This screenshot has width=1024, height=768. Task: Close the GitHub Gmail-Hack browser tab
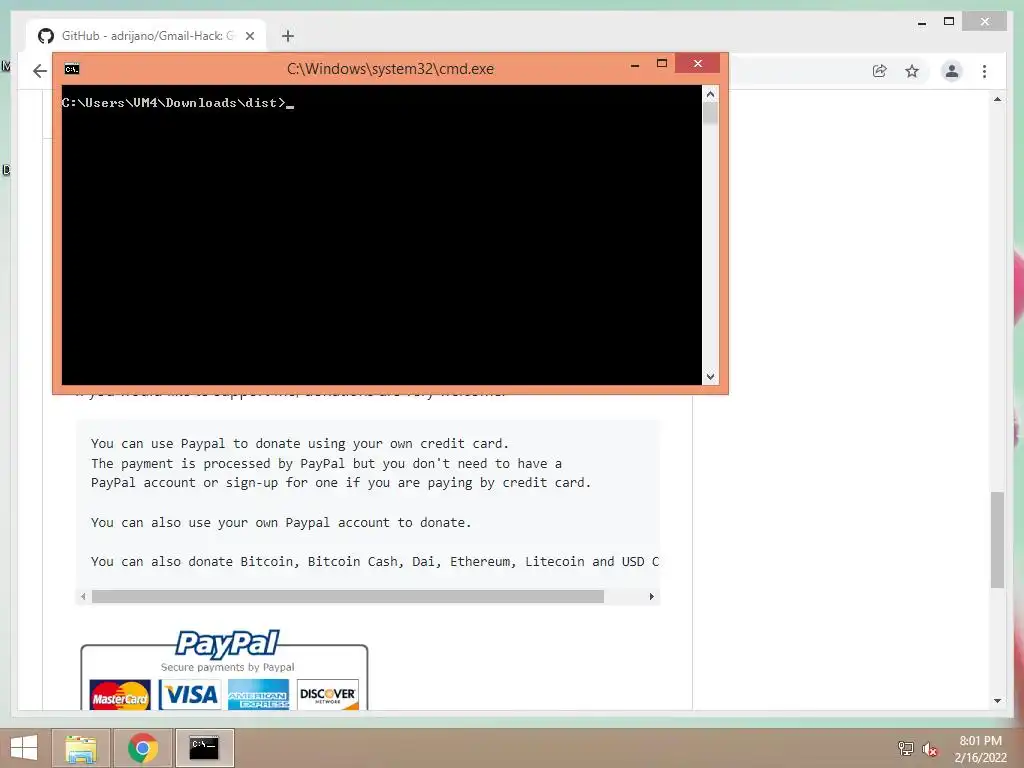[249, 36]
